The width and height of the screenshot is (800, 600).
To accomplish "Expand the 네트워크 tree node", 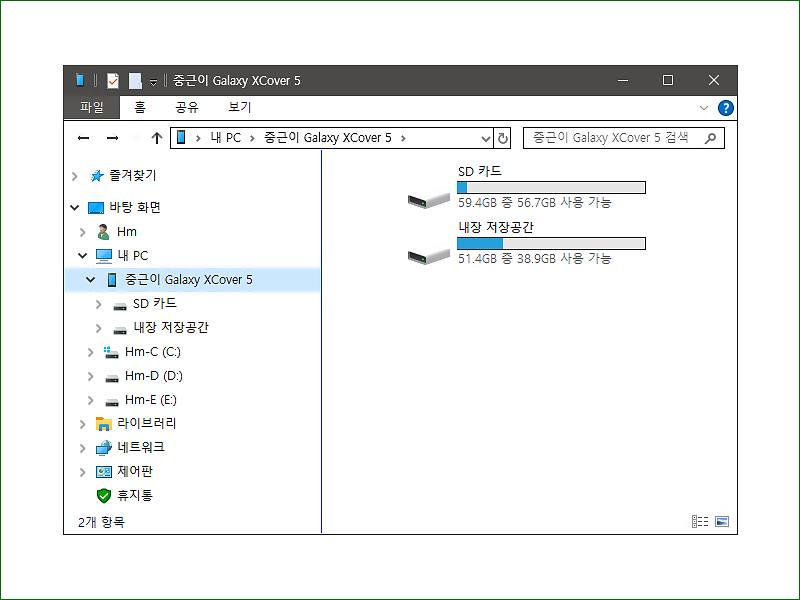I will (x=82, y=448).
